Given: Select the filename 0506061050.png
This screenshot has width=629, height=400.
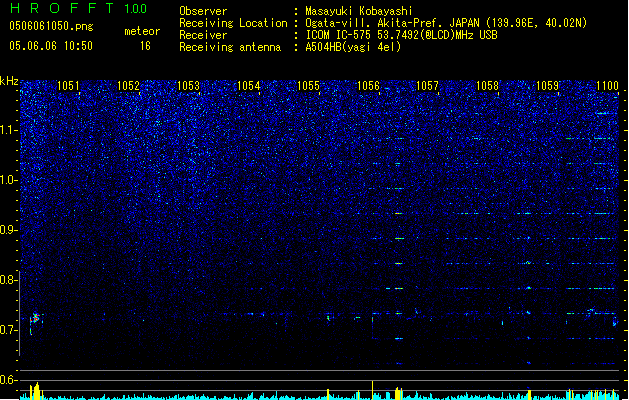Looking at the screenshot, I should tap(51, 26).
